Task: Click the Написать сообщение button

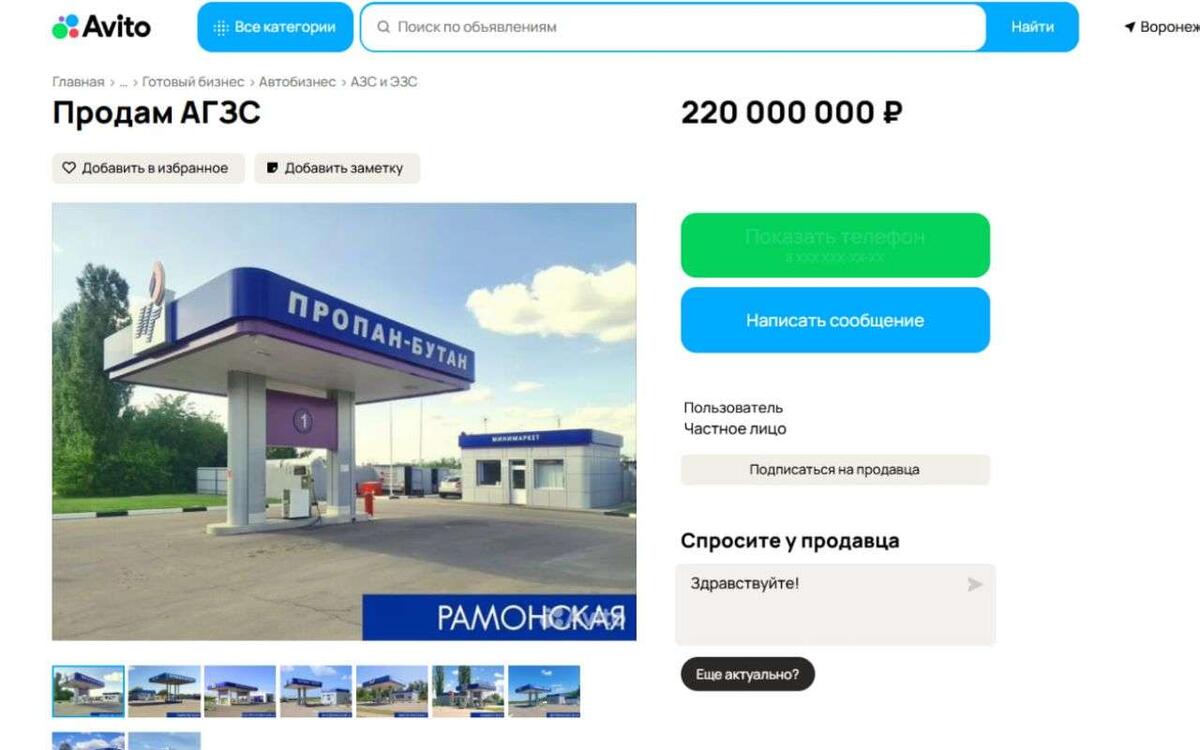Action: click(x=835, y=320)
